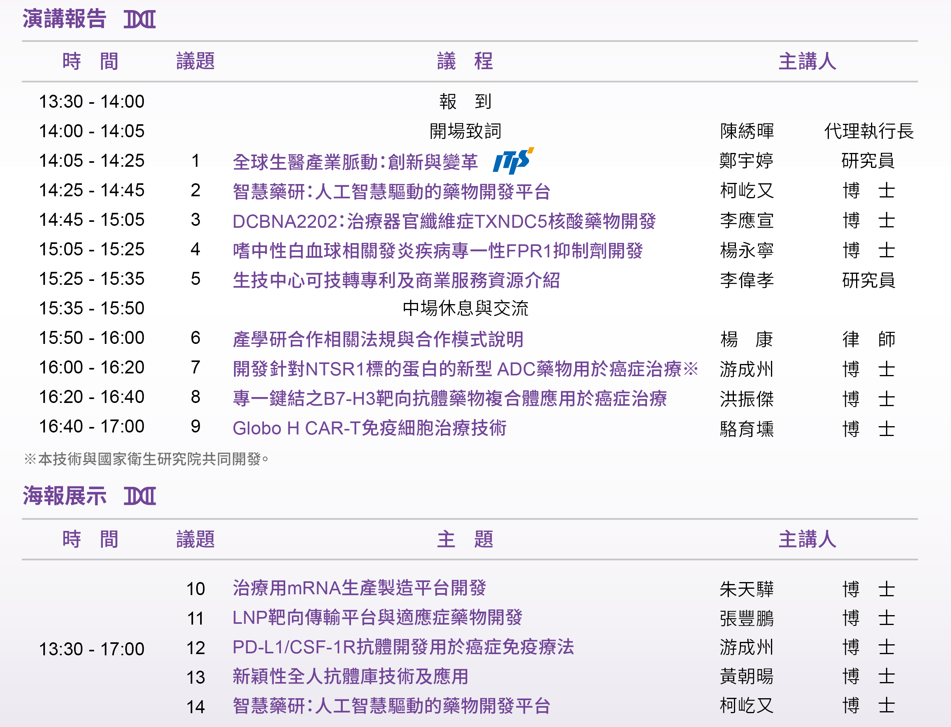Click the DNA icon next to 海報展示
951x727 pixels.
140,497
